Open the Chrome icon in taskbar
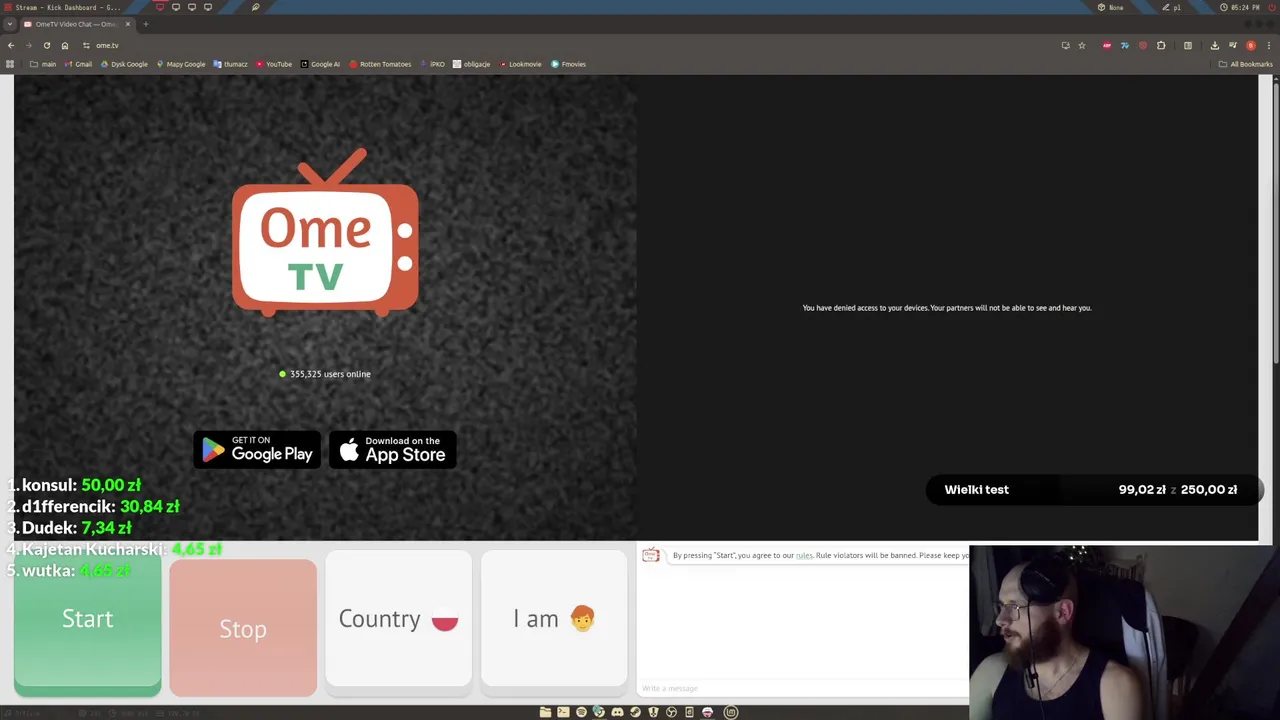The image size is (1280, 720). pyautogui.click(x=599, y=711)
